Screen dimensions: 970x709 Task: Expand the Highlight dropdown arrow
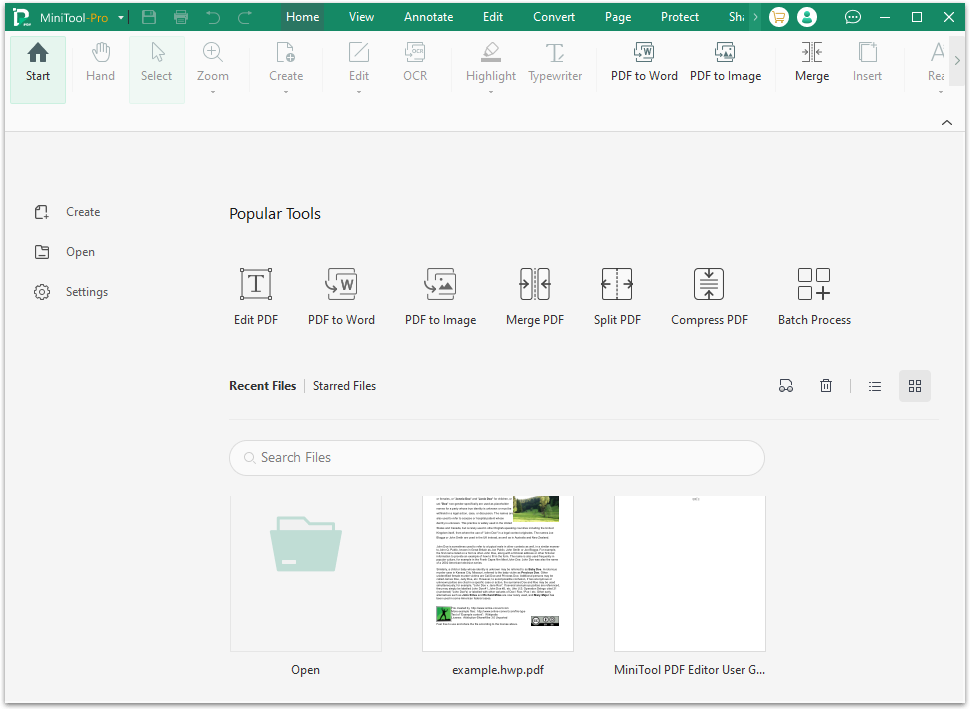[x=491, y=92]
